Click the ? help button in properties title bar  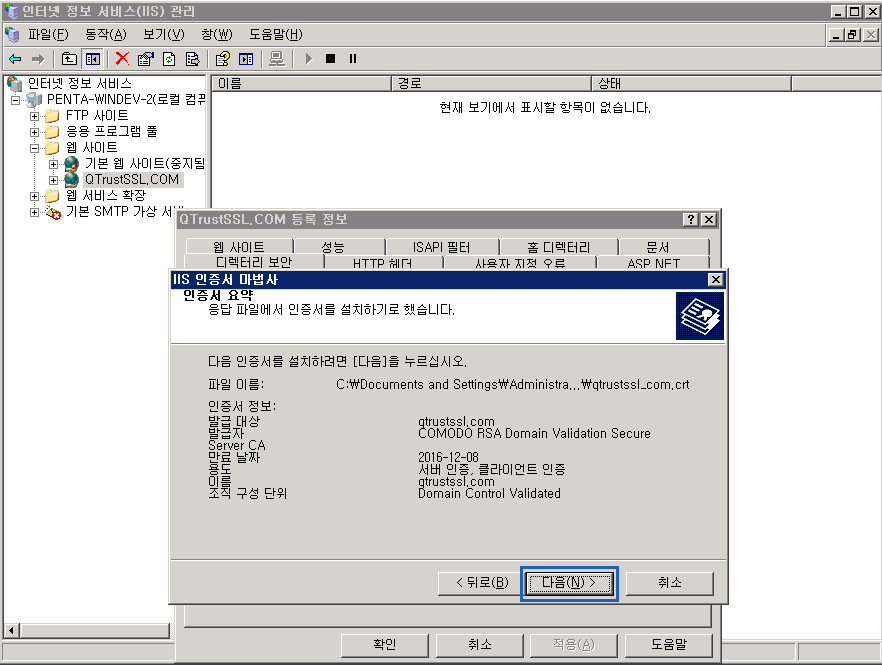(x=691, y=219)
